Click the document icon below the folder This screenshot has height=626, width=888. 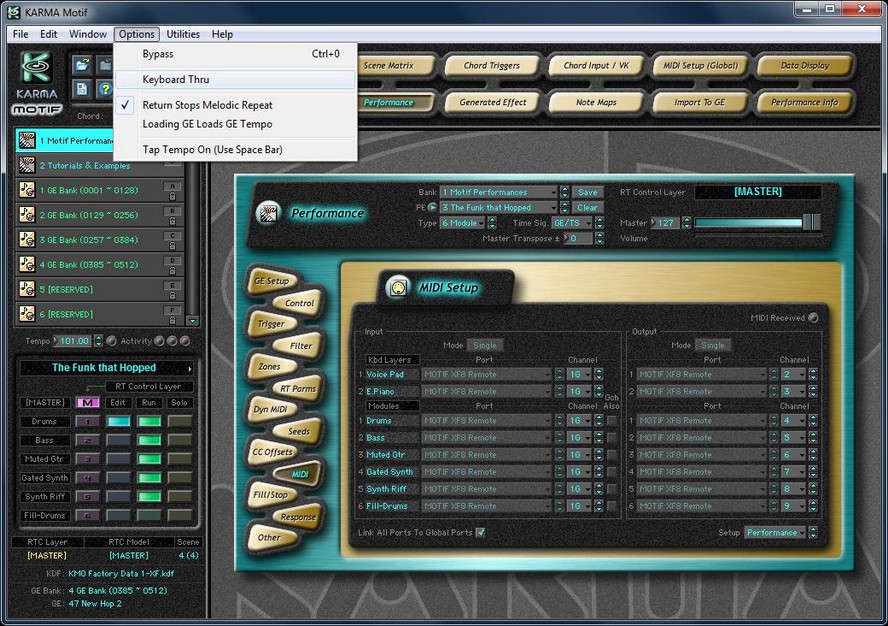coord(83,89)
